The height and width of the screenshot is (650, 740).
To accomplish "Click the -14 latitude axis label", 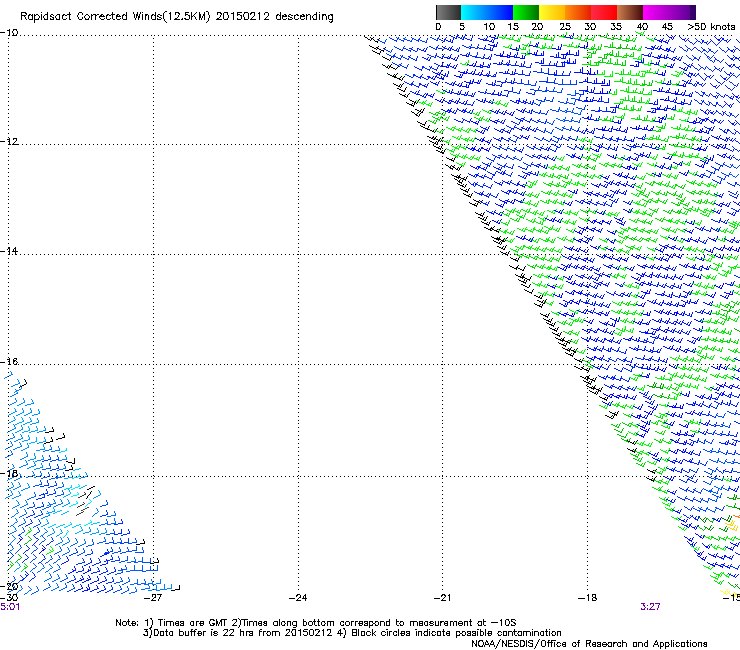I will (x=9, y=251).
